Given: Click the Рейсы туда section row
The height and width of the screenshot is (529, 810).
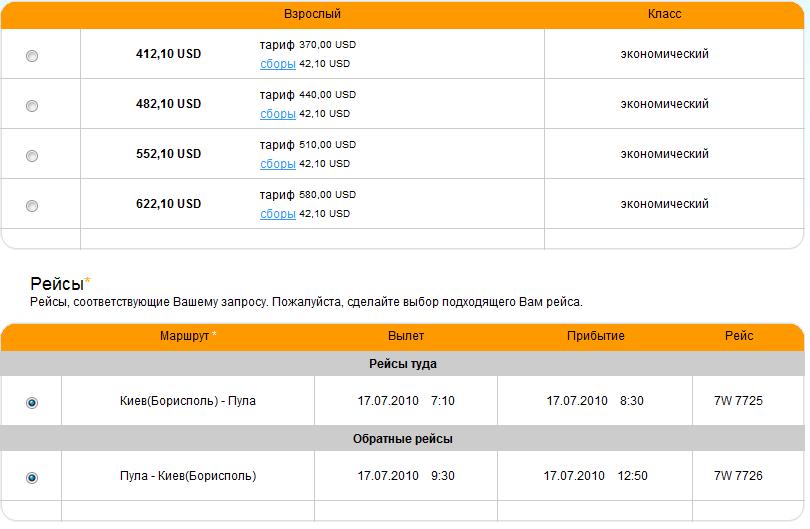Looking at the screenshot, I should pyautogui.click(x=402, y=364).
